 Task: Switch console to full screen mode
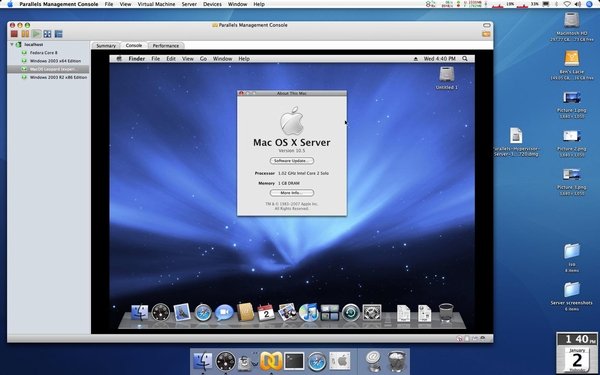pos(47,34)
